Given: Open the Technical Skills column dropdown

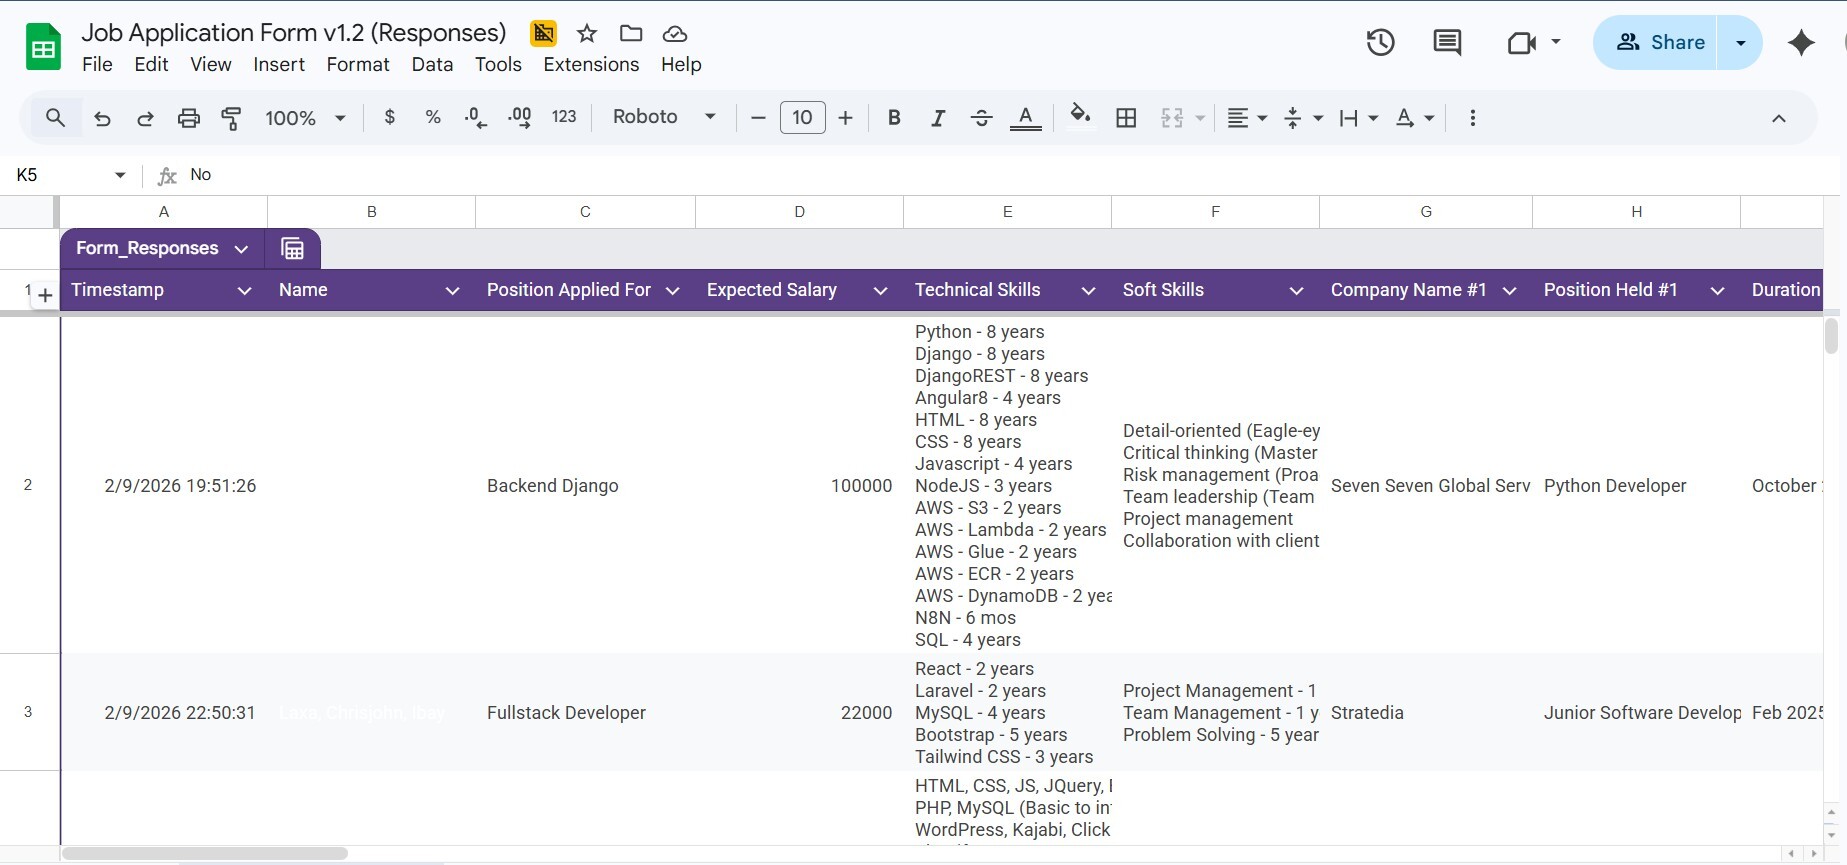Looking at the screenshot, I should click(x=1088, y=291).
